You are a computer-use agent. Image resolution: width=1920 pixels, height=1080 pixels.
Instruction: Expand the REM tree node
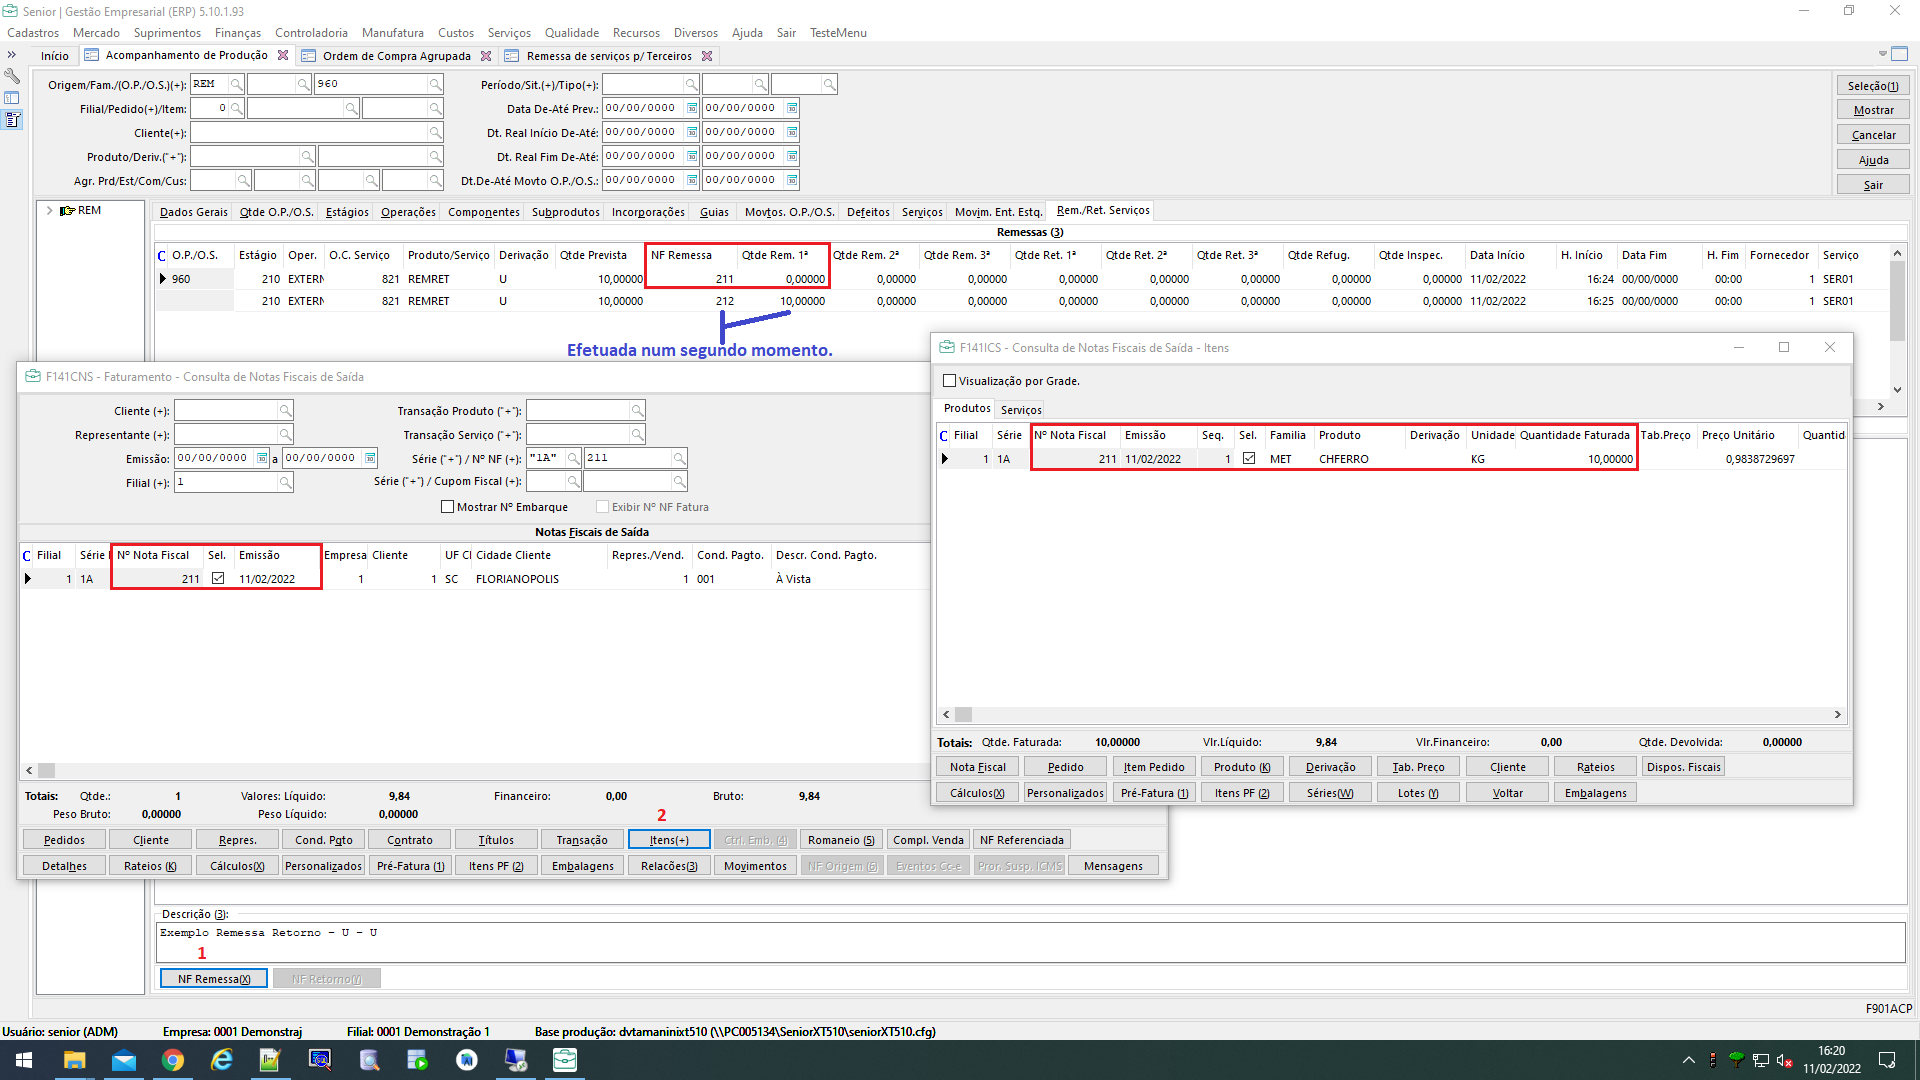(x=49, y=210)
